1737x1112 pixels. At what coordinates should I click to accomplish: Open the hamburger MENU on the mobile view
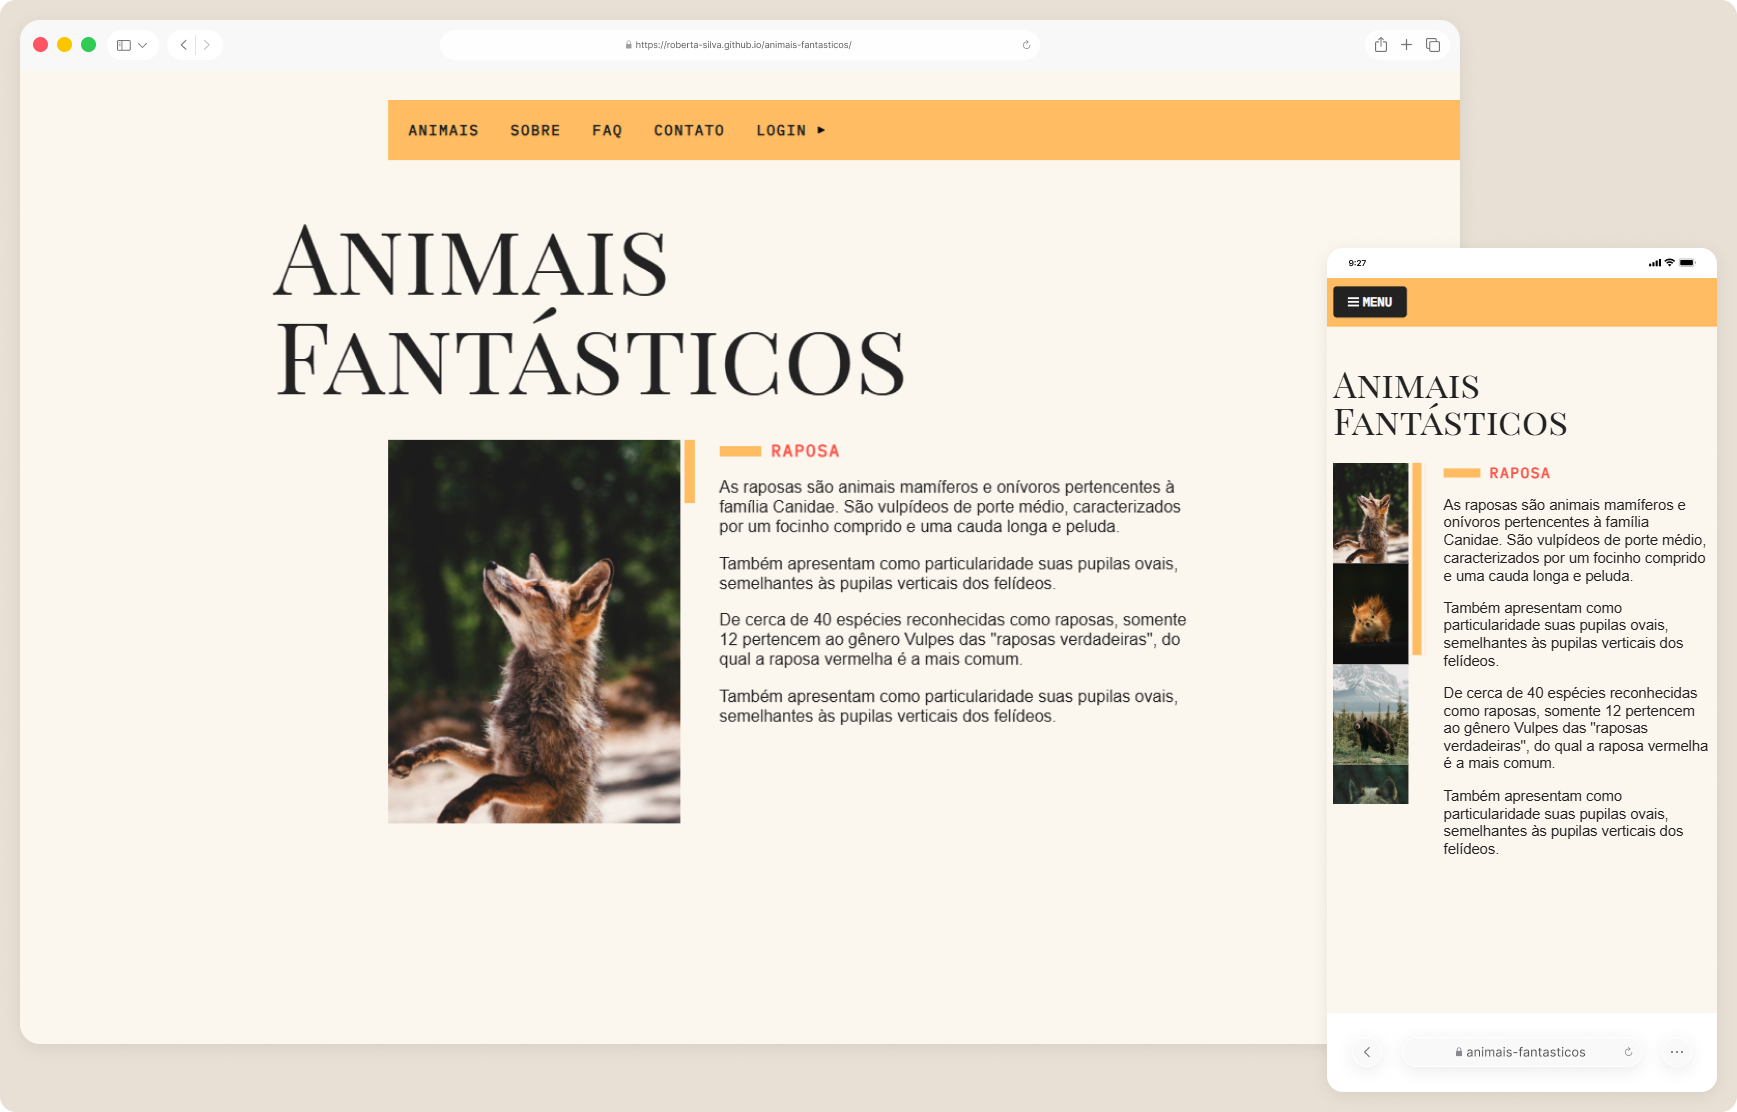(x=1369, y=302)
